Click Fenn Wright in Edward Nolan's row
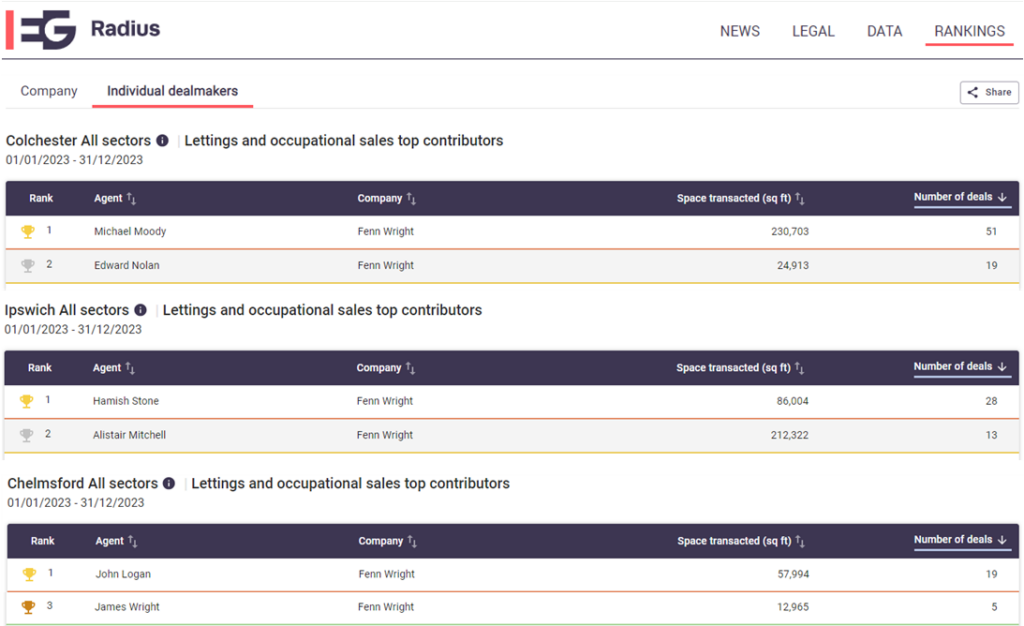1024x626 pixels. click(x=386, y=266)
